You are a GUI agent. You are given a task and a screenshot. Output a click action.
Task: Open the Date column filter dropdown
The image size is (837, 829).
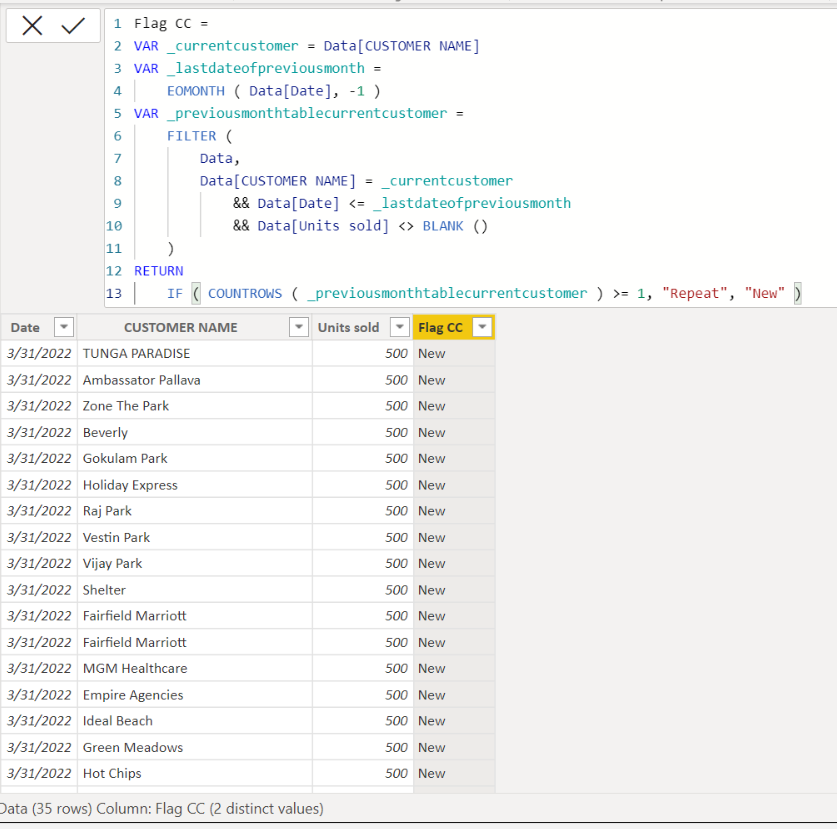(x=64, y=327)
